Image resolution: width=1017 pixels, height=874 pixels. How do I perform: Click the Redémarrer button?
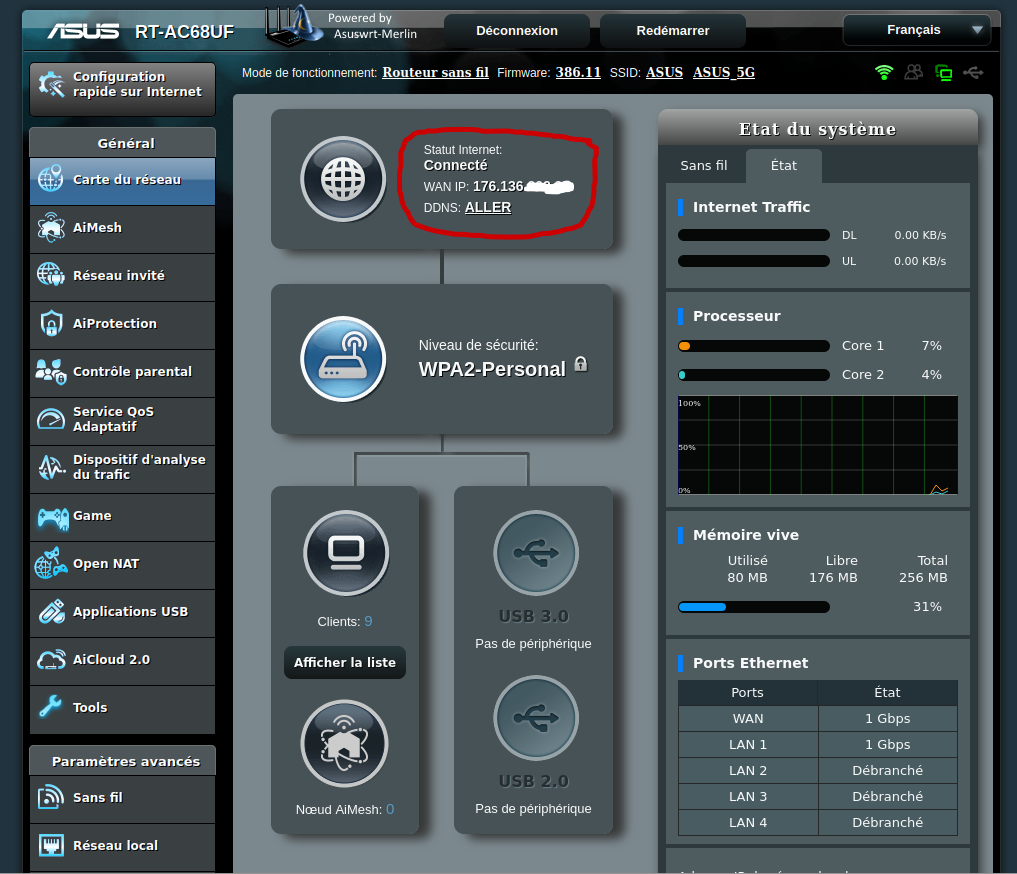[x=673, y=30]
